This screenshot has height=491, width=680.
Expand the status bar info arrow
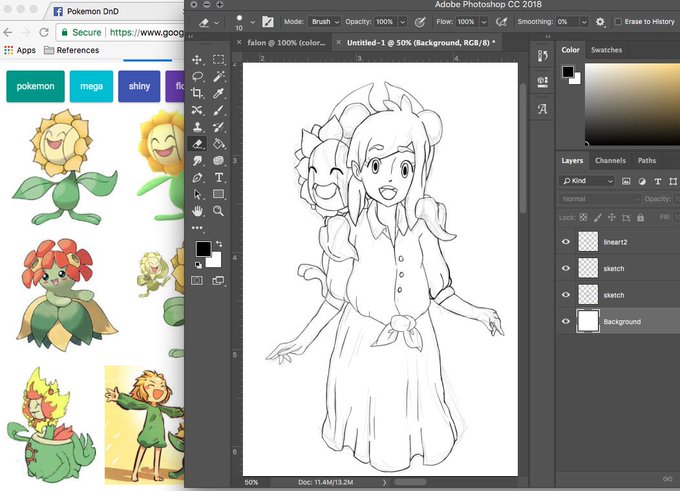(384, 482)
